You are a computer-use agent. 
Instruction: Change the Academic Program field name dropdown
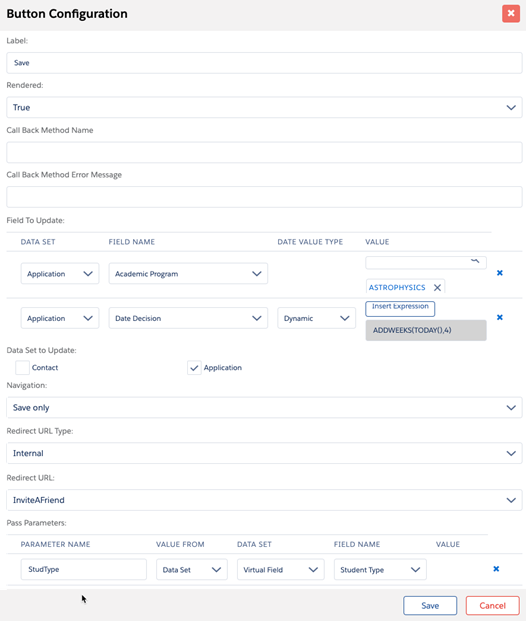pos(188,273)
